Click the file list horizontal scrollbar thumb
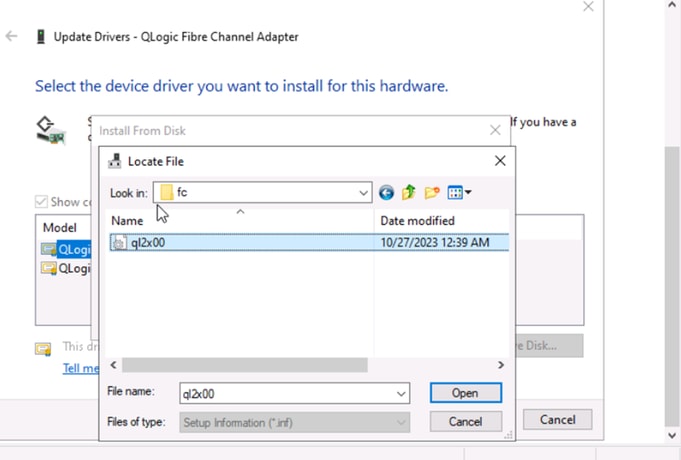The height and width of the screenshot is (460, 681). point(245,365)
